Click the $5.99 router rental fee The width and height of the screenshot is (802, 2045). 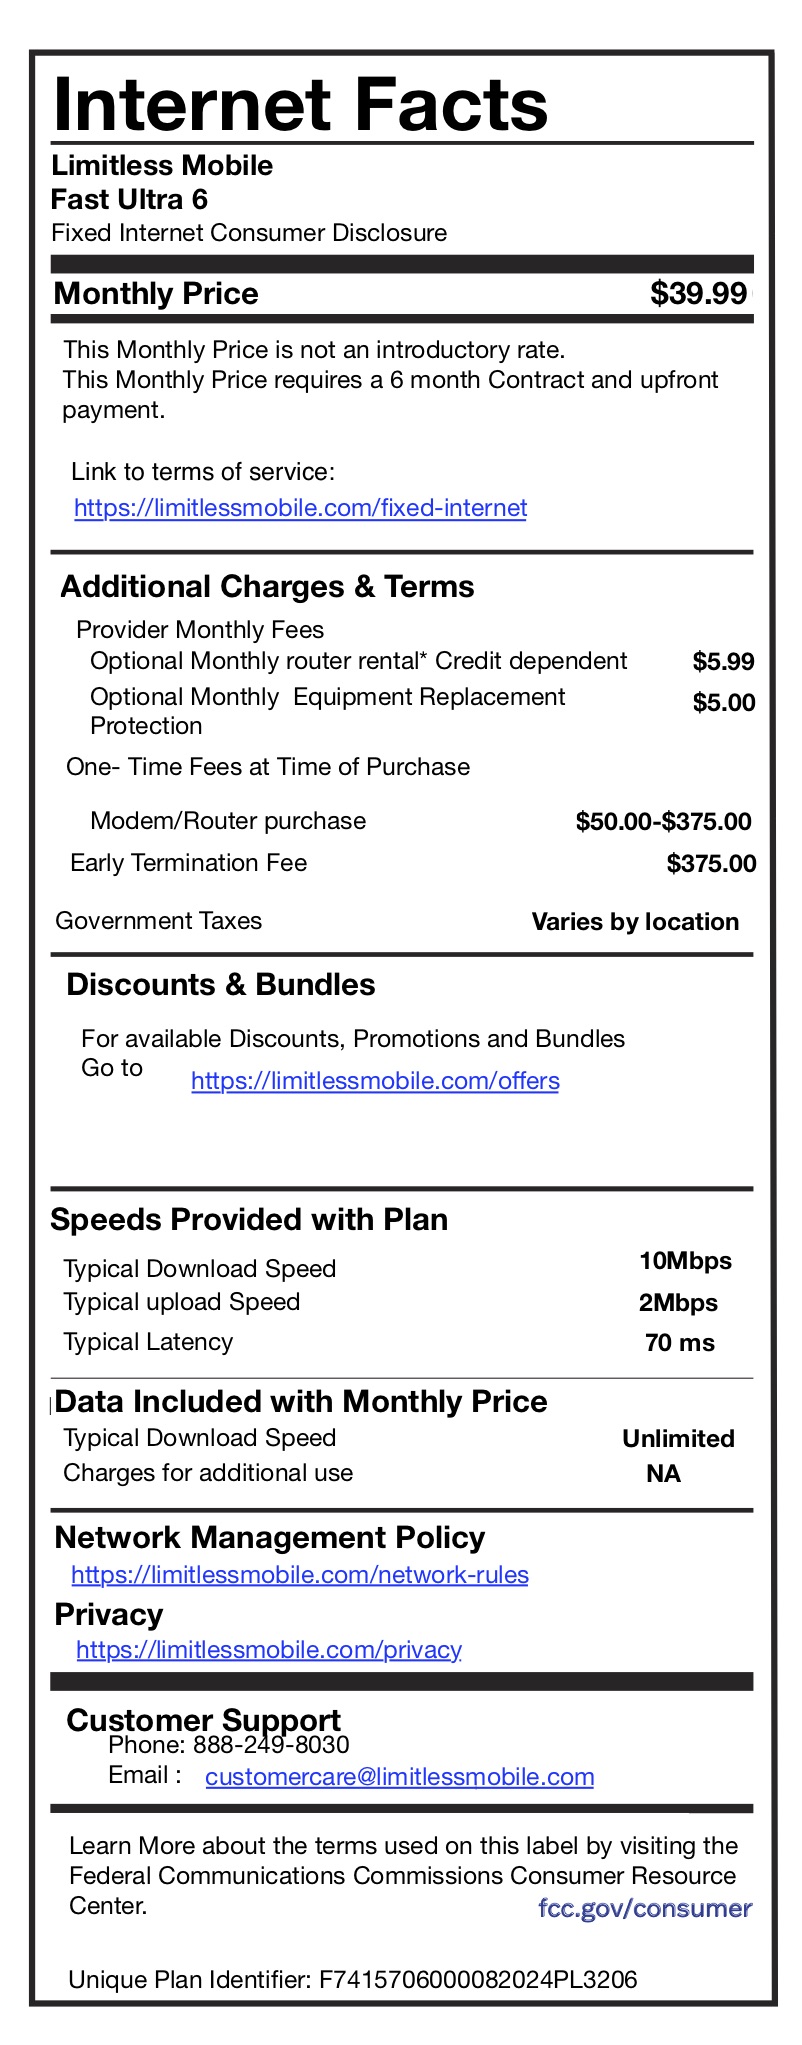point(723,661)
